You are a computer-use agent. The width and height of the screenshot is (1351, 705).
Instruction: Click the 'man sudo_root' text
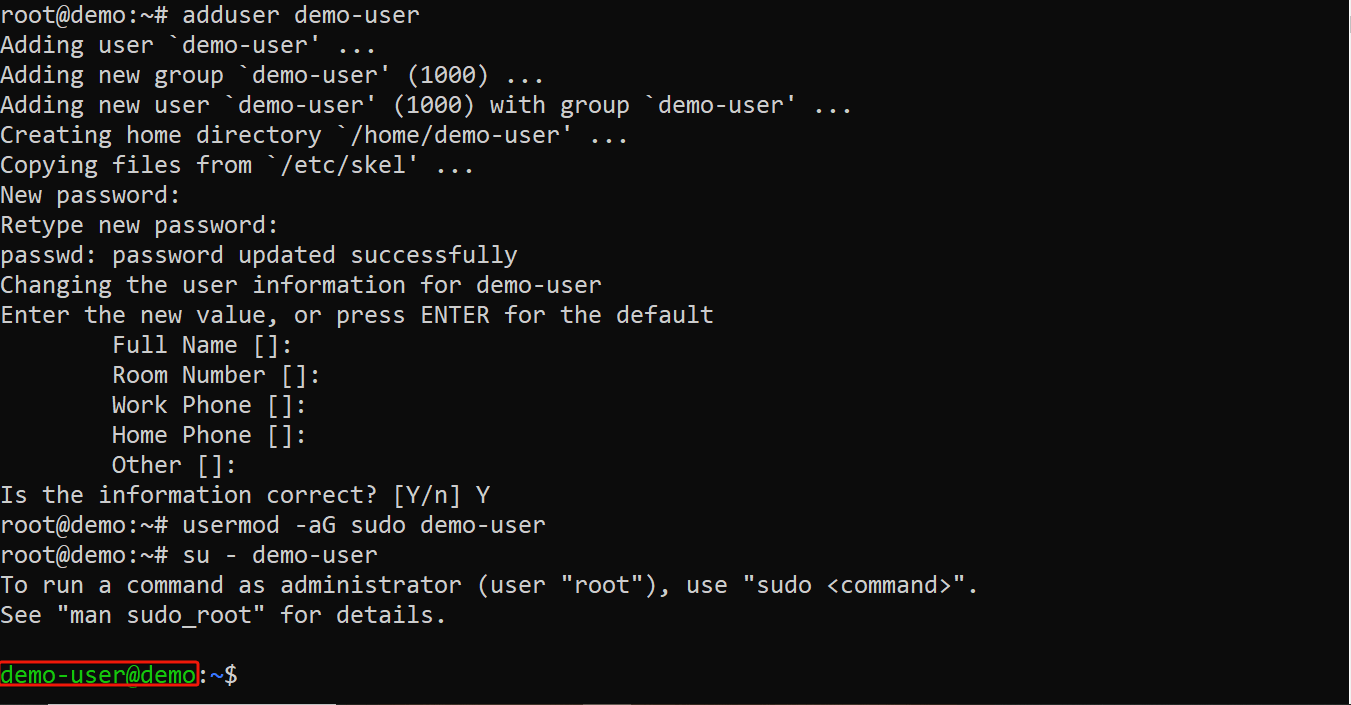point(167,615)
